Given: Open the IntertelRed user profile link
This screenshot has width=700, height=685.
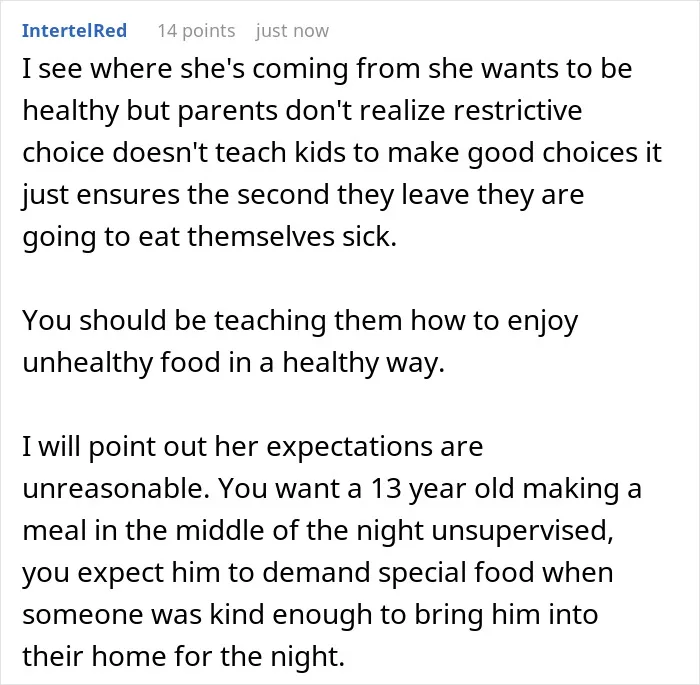Looking at the screenshot, I should (x=75, y=31).
